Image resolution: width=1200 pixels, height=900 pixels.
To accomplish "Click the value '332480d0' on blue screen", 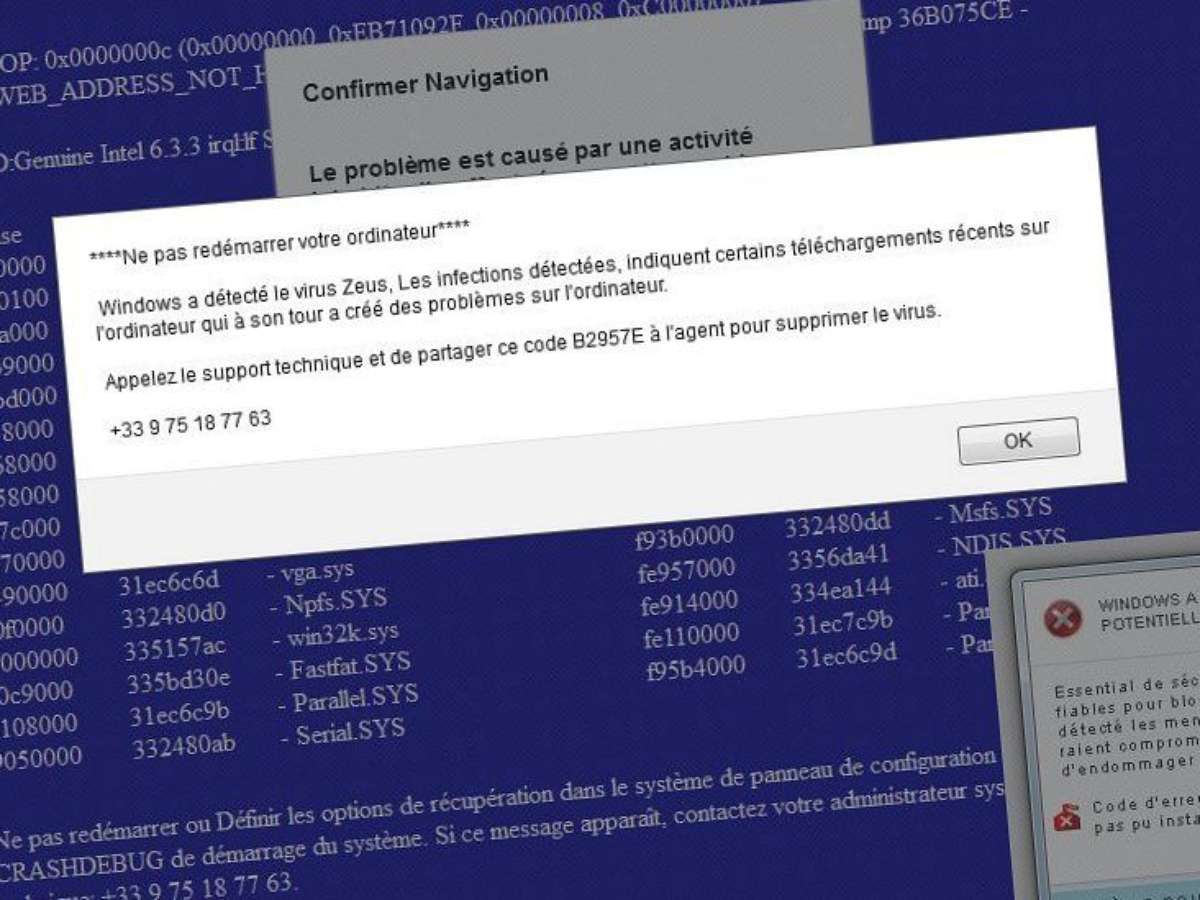I will click(173, 611).
